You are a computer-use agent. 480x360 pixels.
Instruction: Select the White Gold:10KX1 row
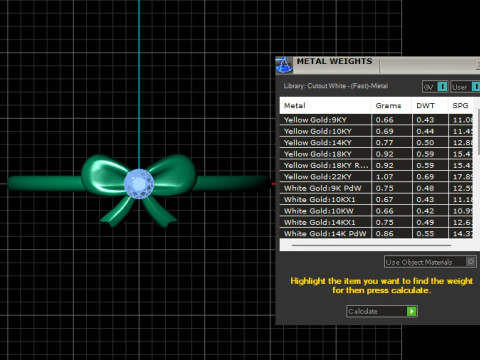click(376, 199)
